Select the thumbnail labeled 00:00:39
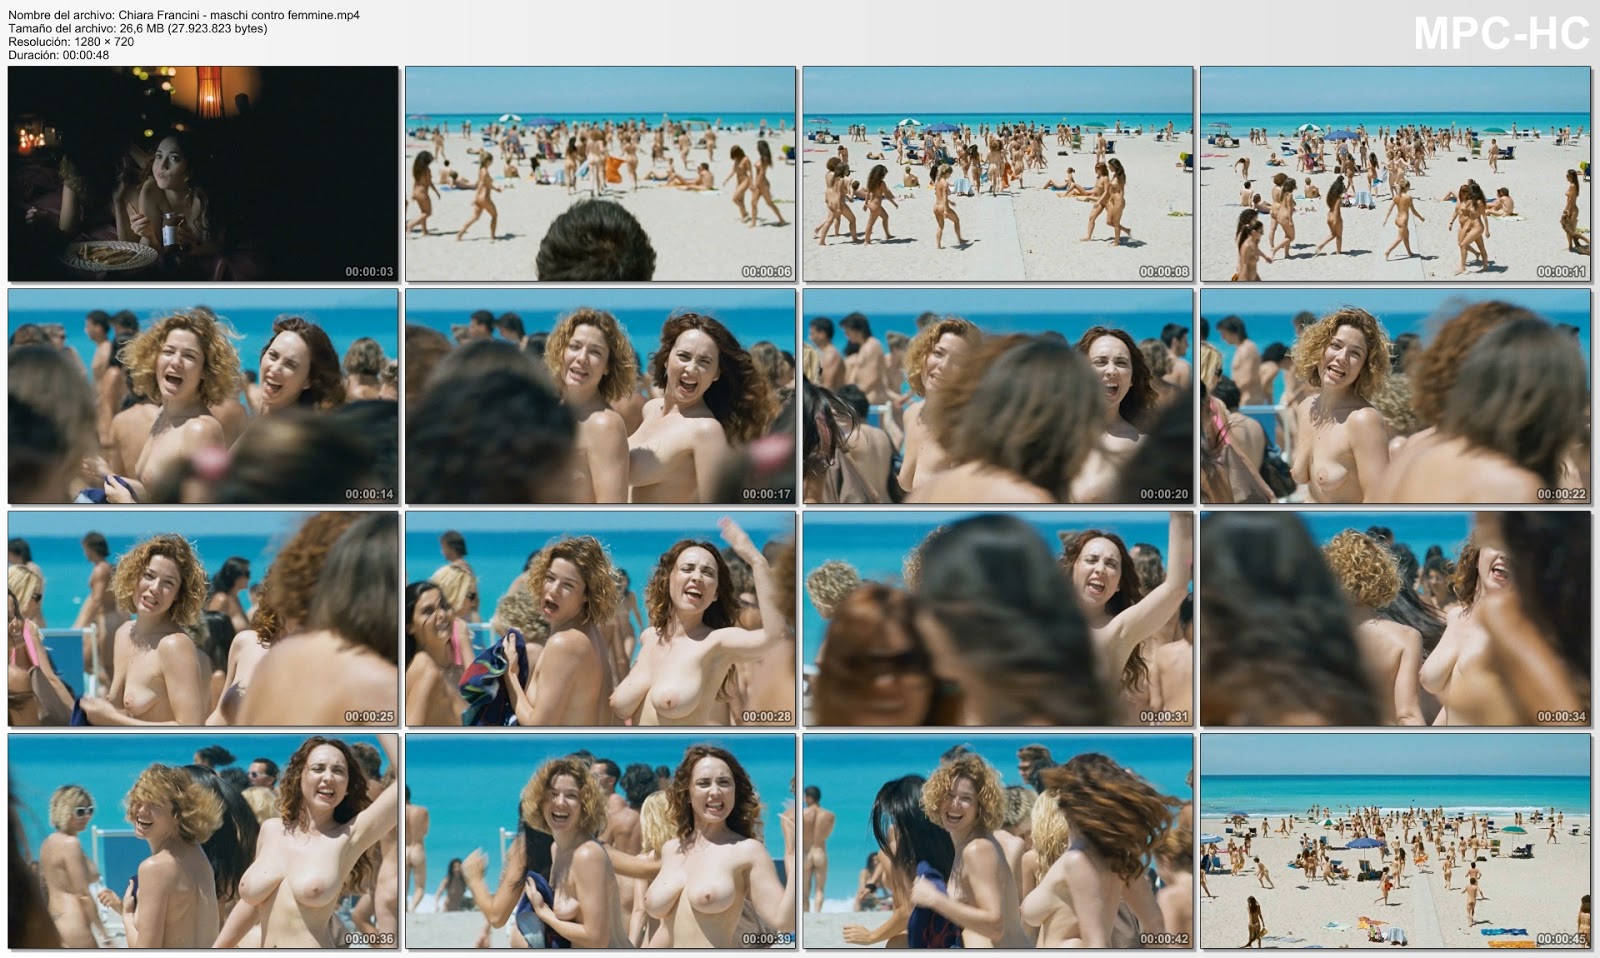Image resolution: width=1600 pixels, height=958 pixels. 600,841
